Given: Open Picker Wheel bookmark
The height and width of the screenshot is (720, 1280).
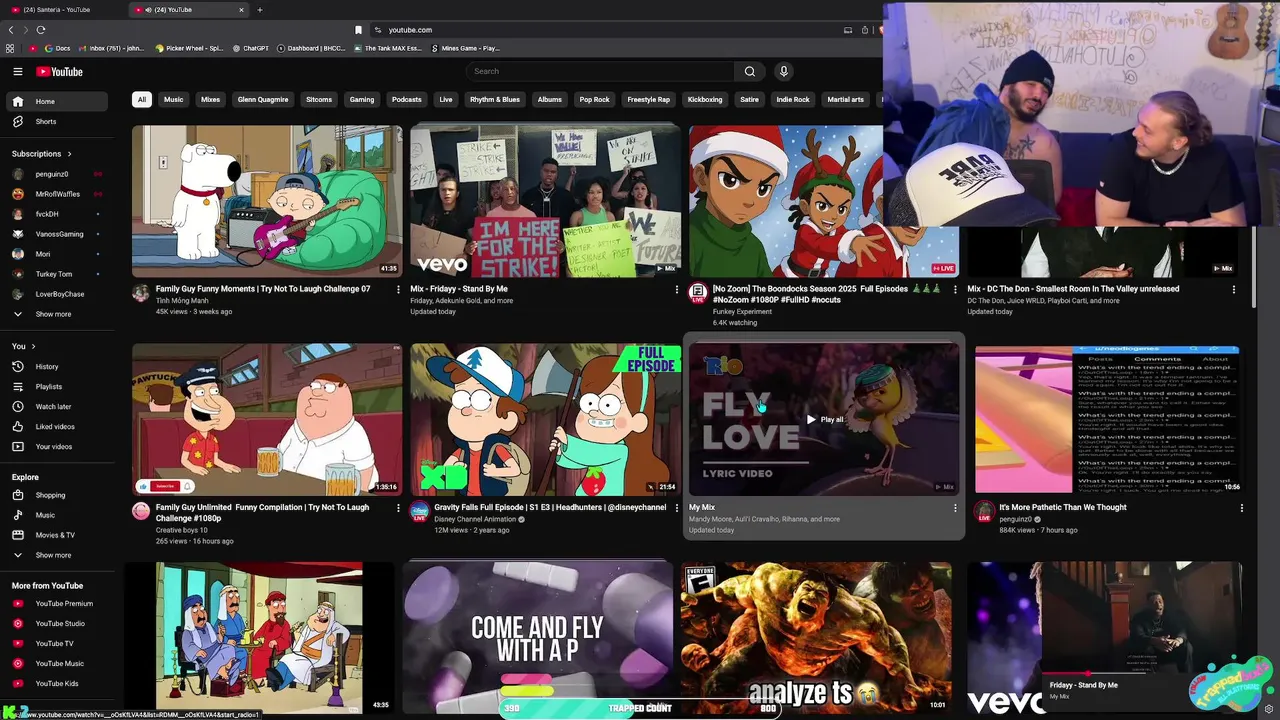Looking at the screenshot, I should click(190, 48).
